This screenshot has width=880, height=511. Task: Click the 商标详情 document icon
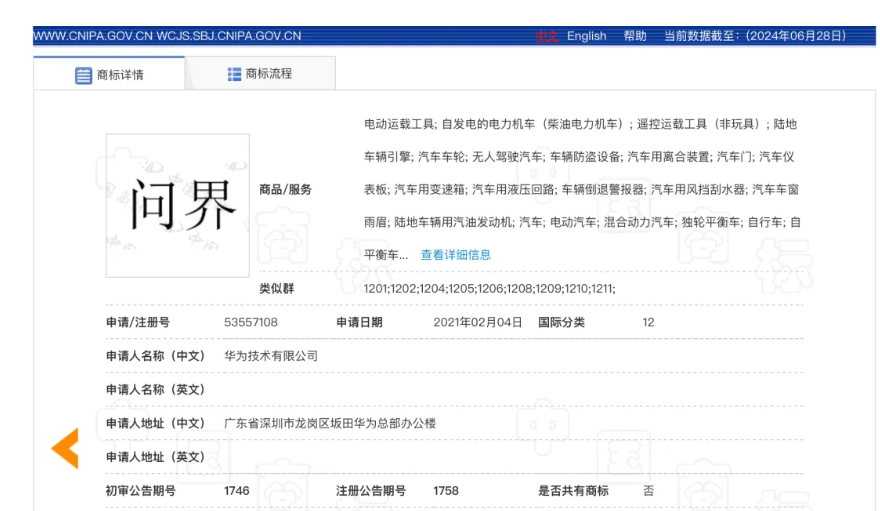click(83, 75)
